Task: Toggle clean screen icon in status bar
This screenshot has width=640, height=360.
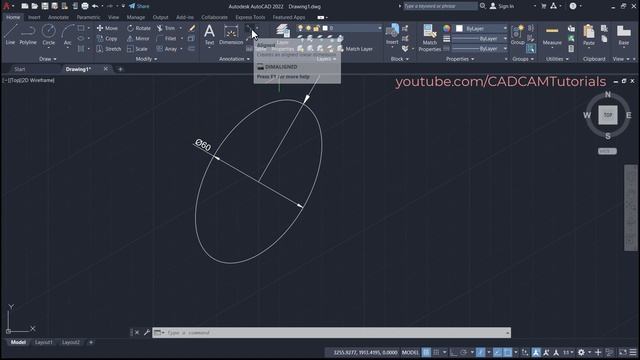Action: click(622, 352)
